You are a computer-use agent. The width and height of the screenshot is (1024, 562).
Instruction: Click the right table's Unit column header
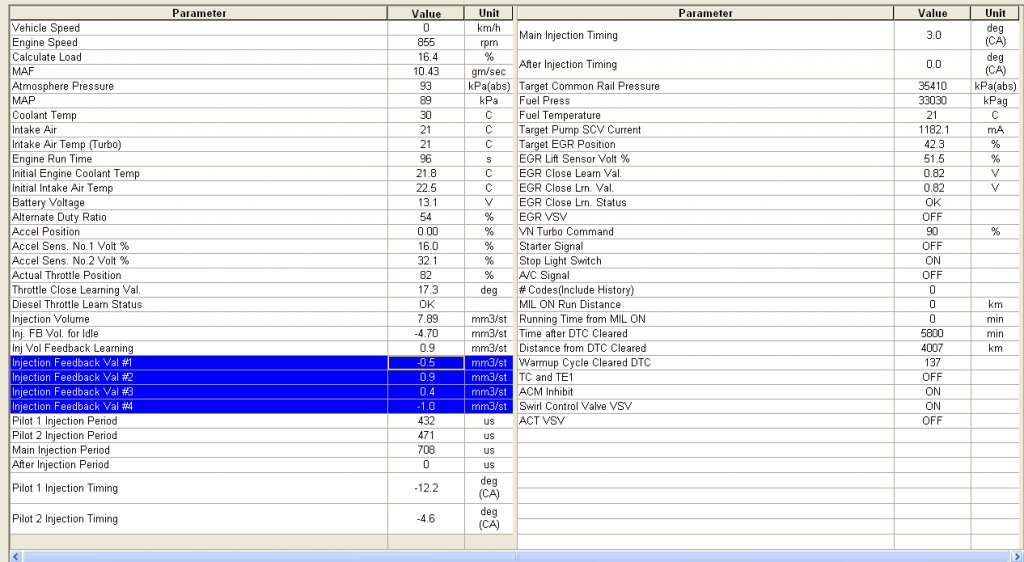(x=995, y=13)
